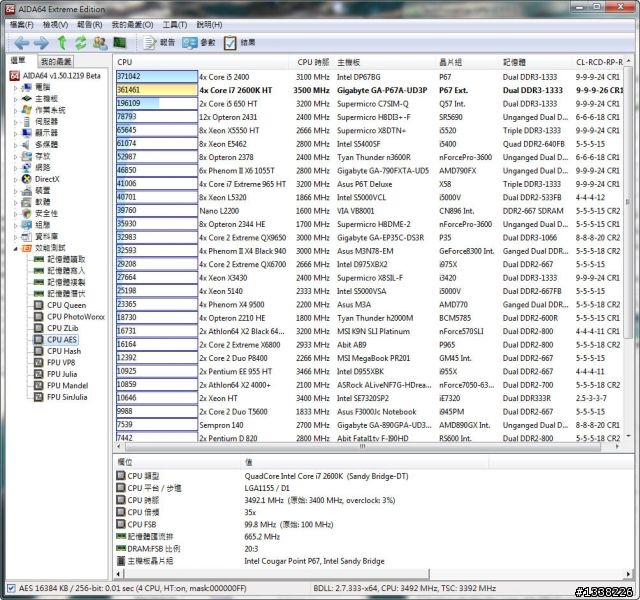Select the 4x Core i7 2600K HT row
Image resolution: width=640 pixels, height=600 pixels.
click(369, 90)
